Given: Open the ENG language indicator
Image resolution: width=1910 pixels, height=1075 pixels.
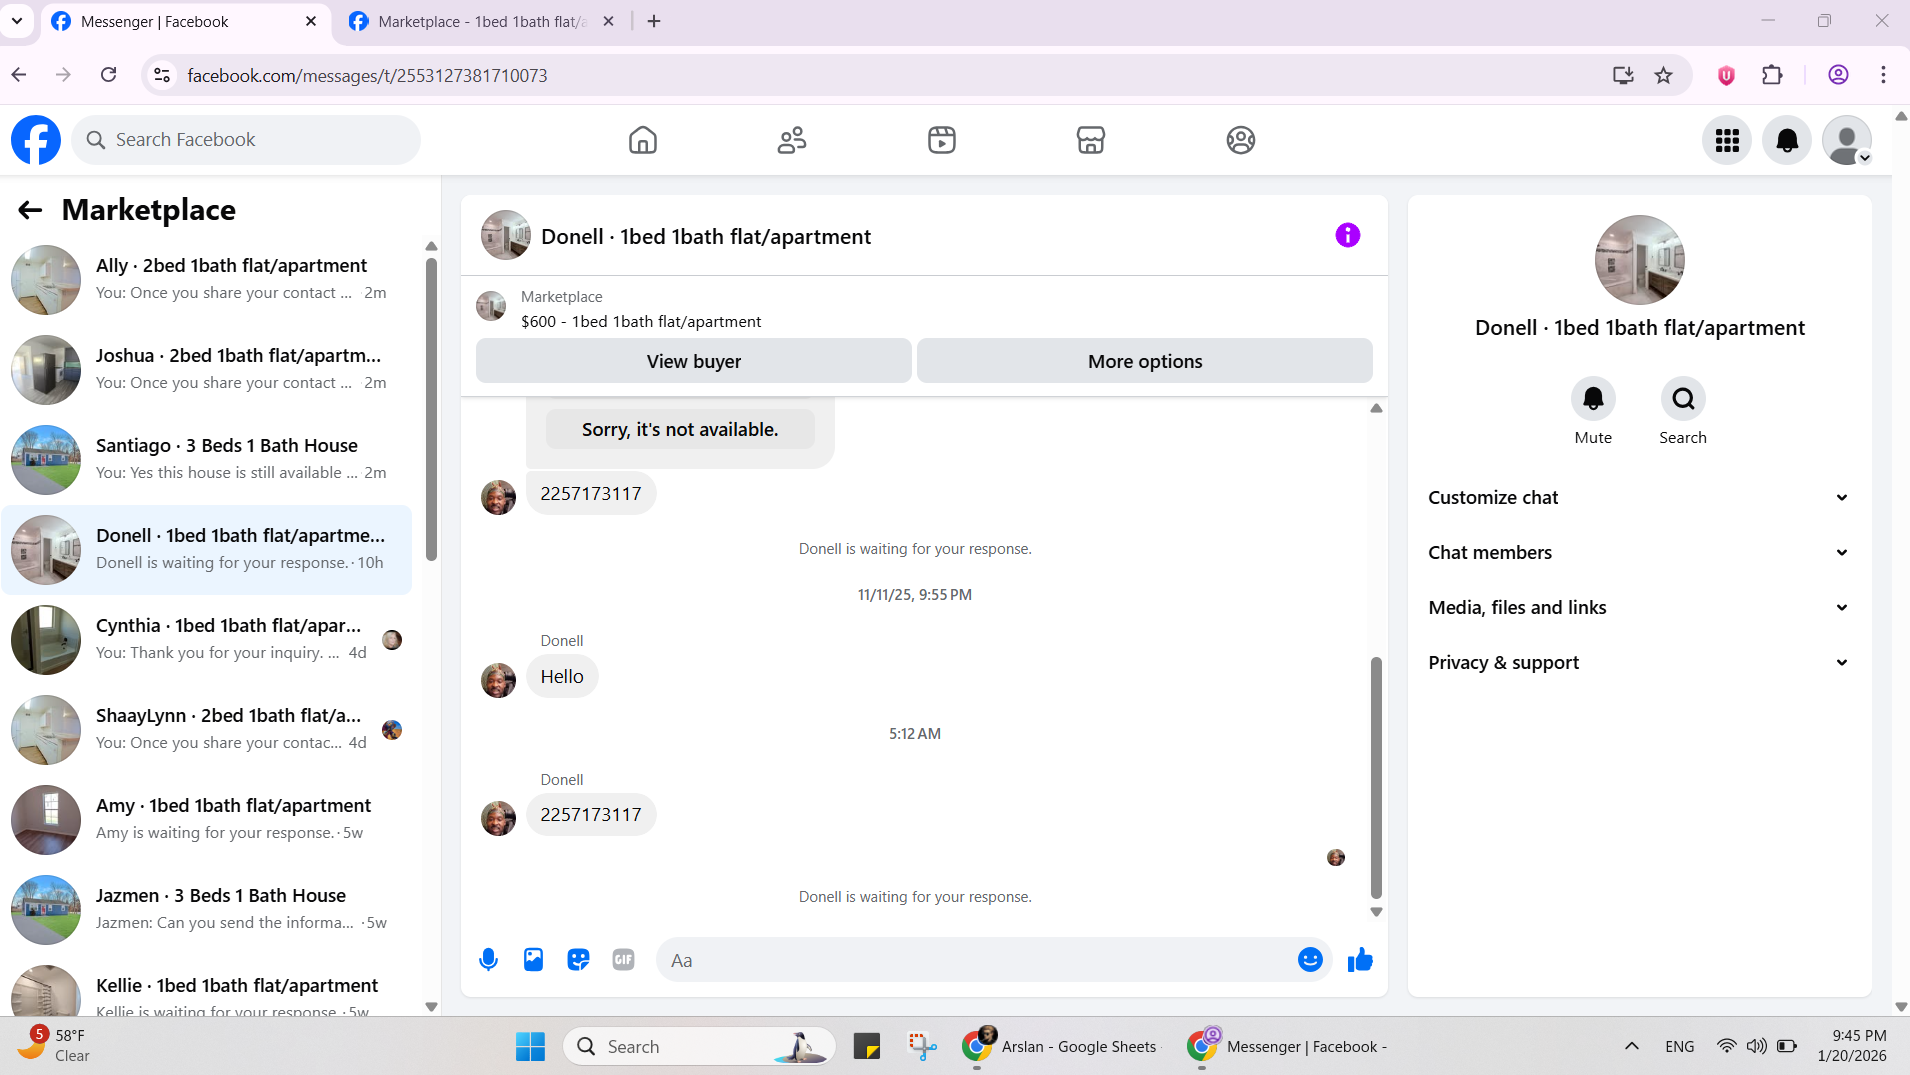Looking at the screenshot, I should click(x=1680, y=1047).
